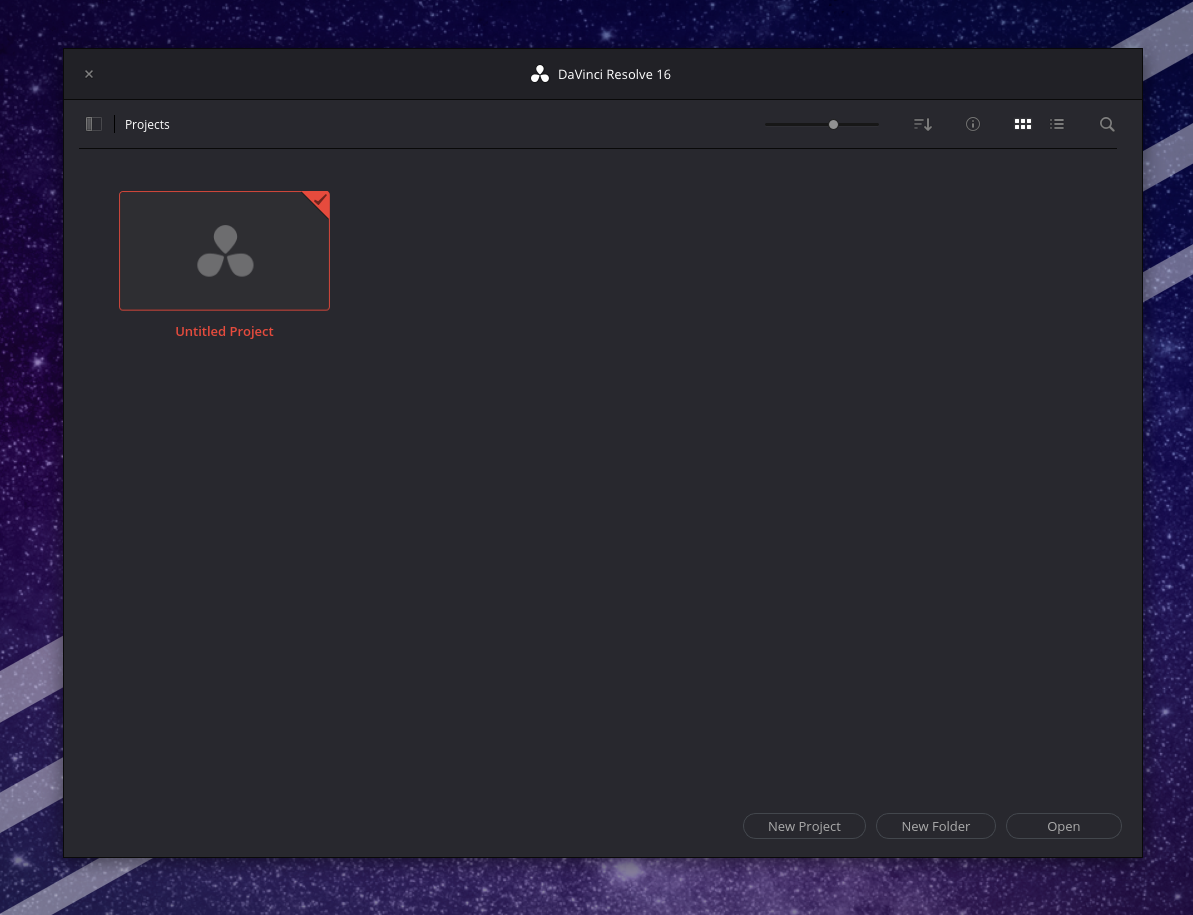
Task: Click the red flag on Untitled Project thumbnail
Action: (x=317, y=203)
